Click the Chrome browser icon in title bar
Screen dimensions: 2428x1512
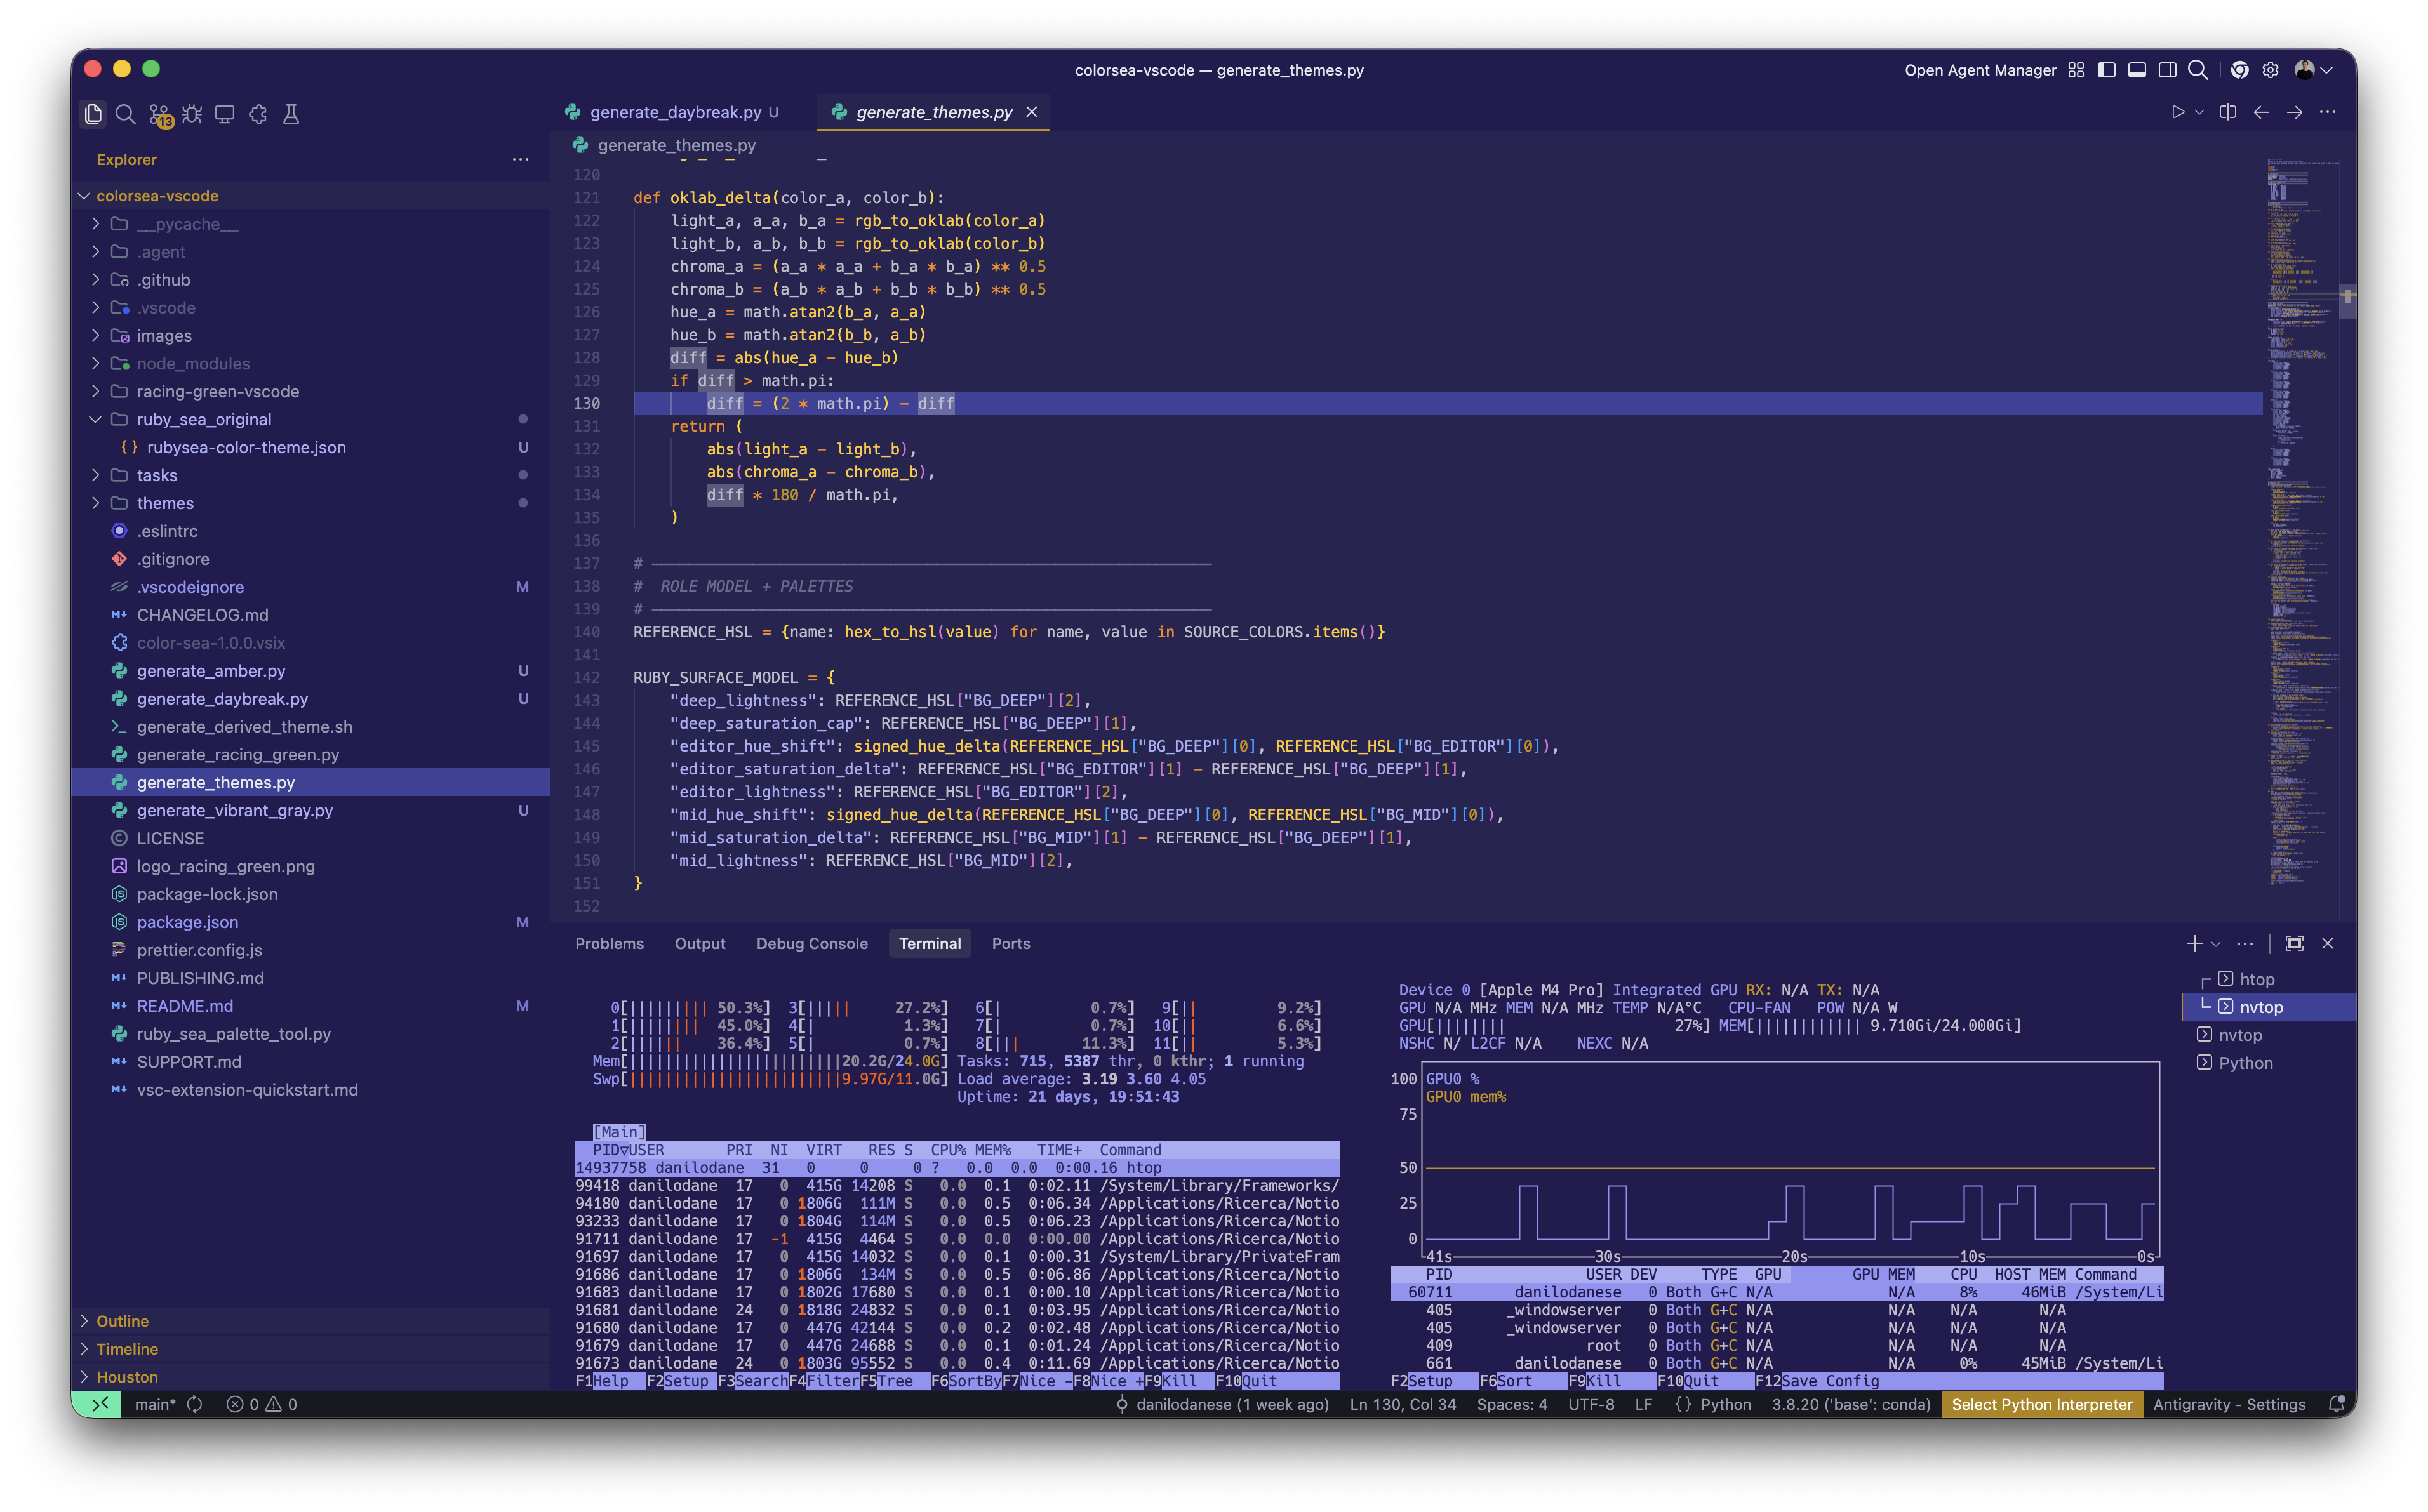2240,70
